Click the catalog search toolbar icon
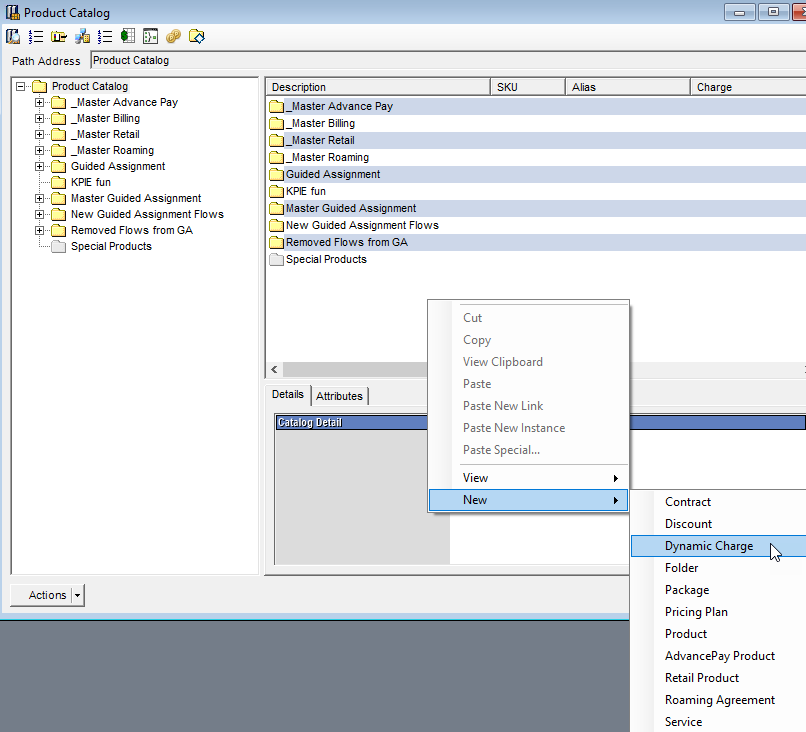This screenshot has height=732, width=806. coord(13,36)
